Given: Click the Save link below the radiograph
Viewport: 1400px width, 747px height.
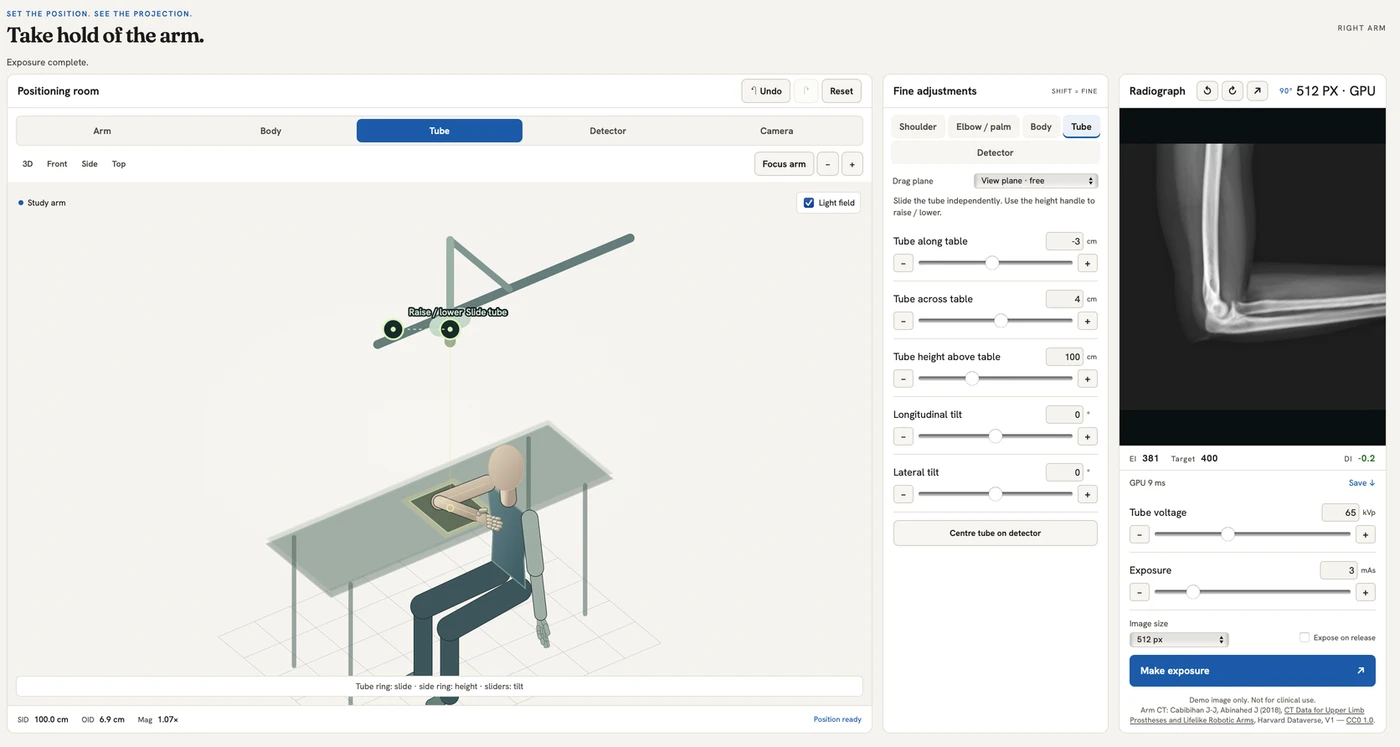Looking at the screenshot, I should coord(1361,483).
